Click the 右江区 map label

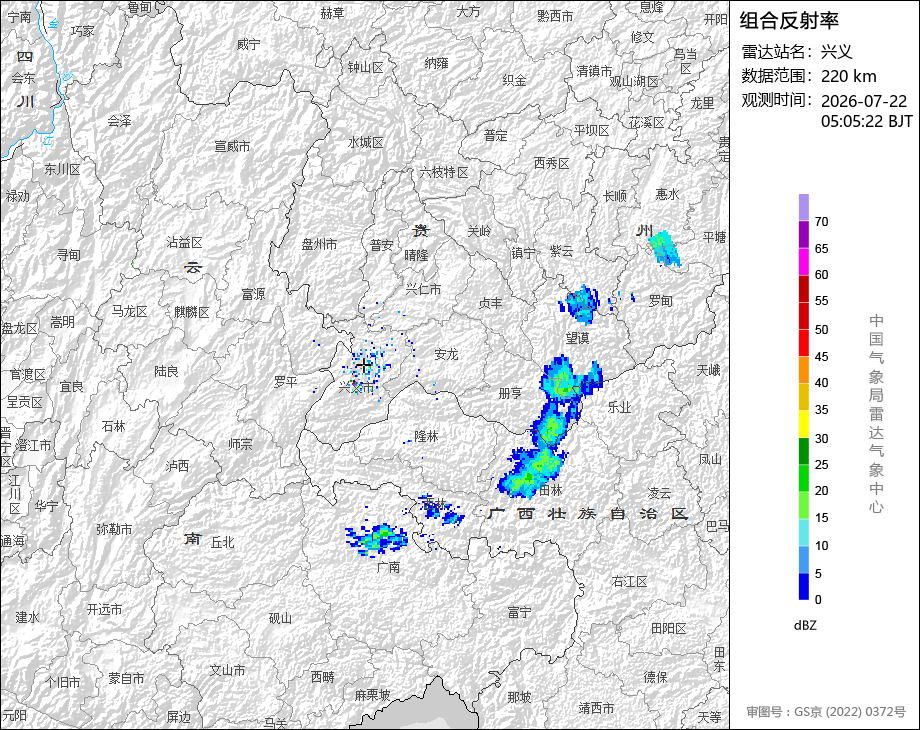pyautogui.click(x=630, y=581)
